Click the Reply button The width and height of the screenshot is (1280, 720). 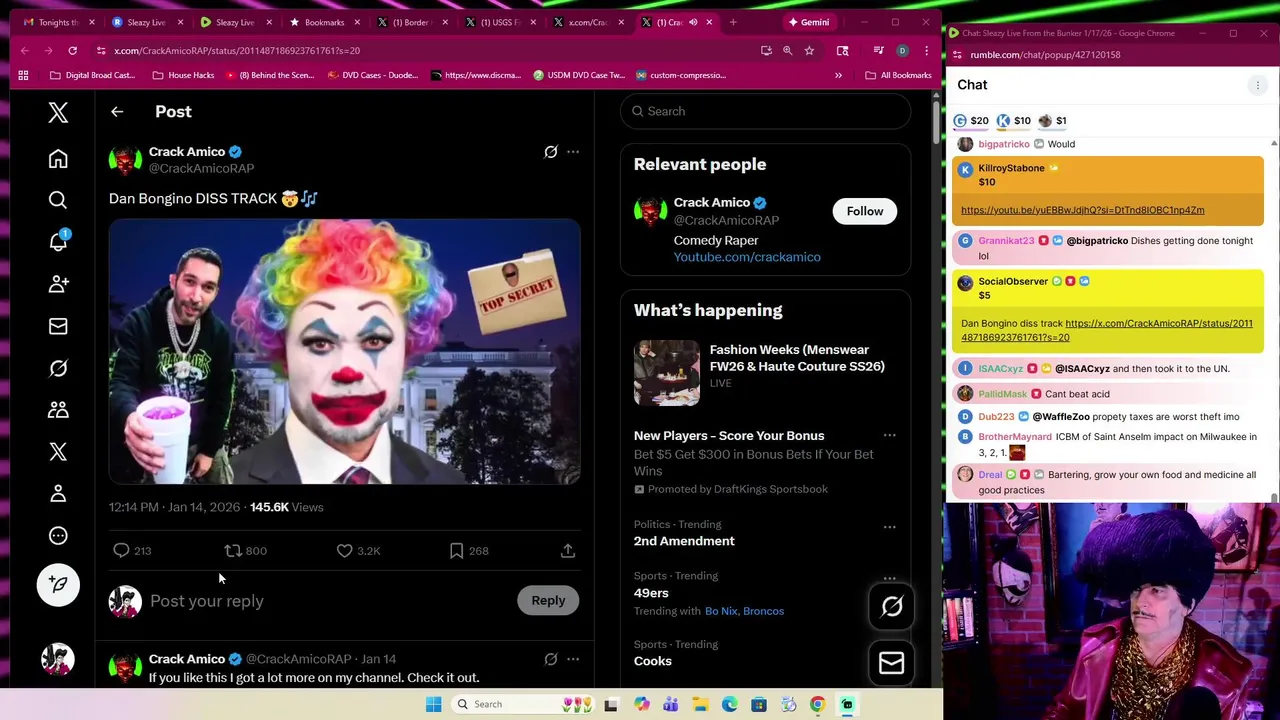[x=548, y=600]
